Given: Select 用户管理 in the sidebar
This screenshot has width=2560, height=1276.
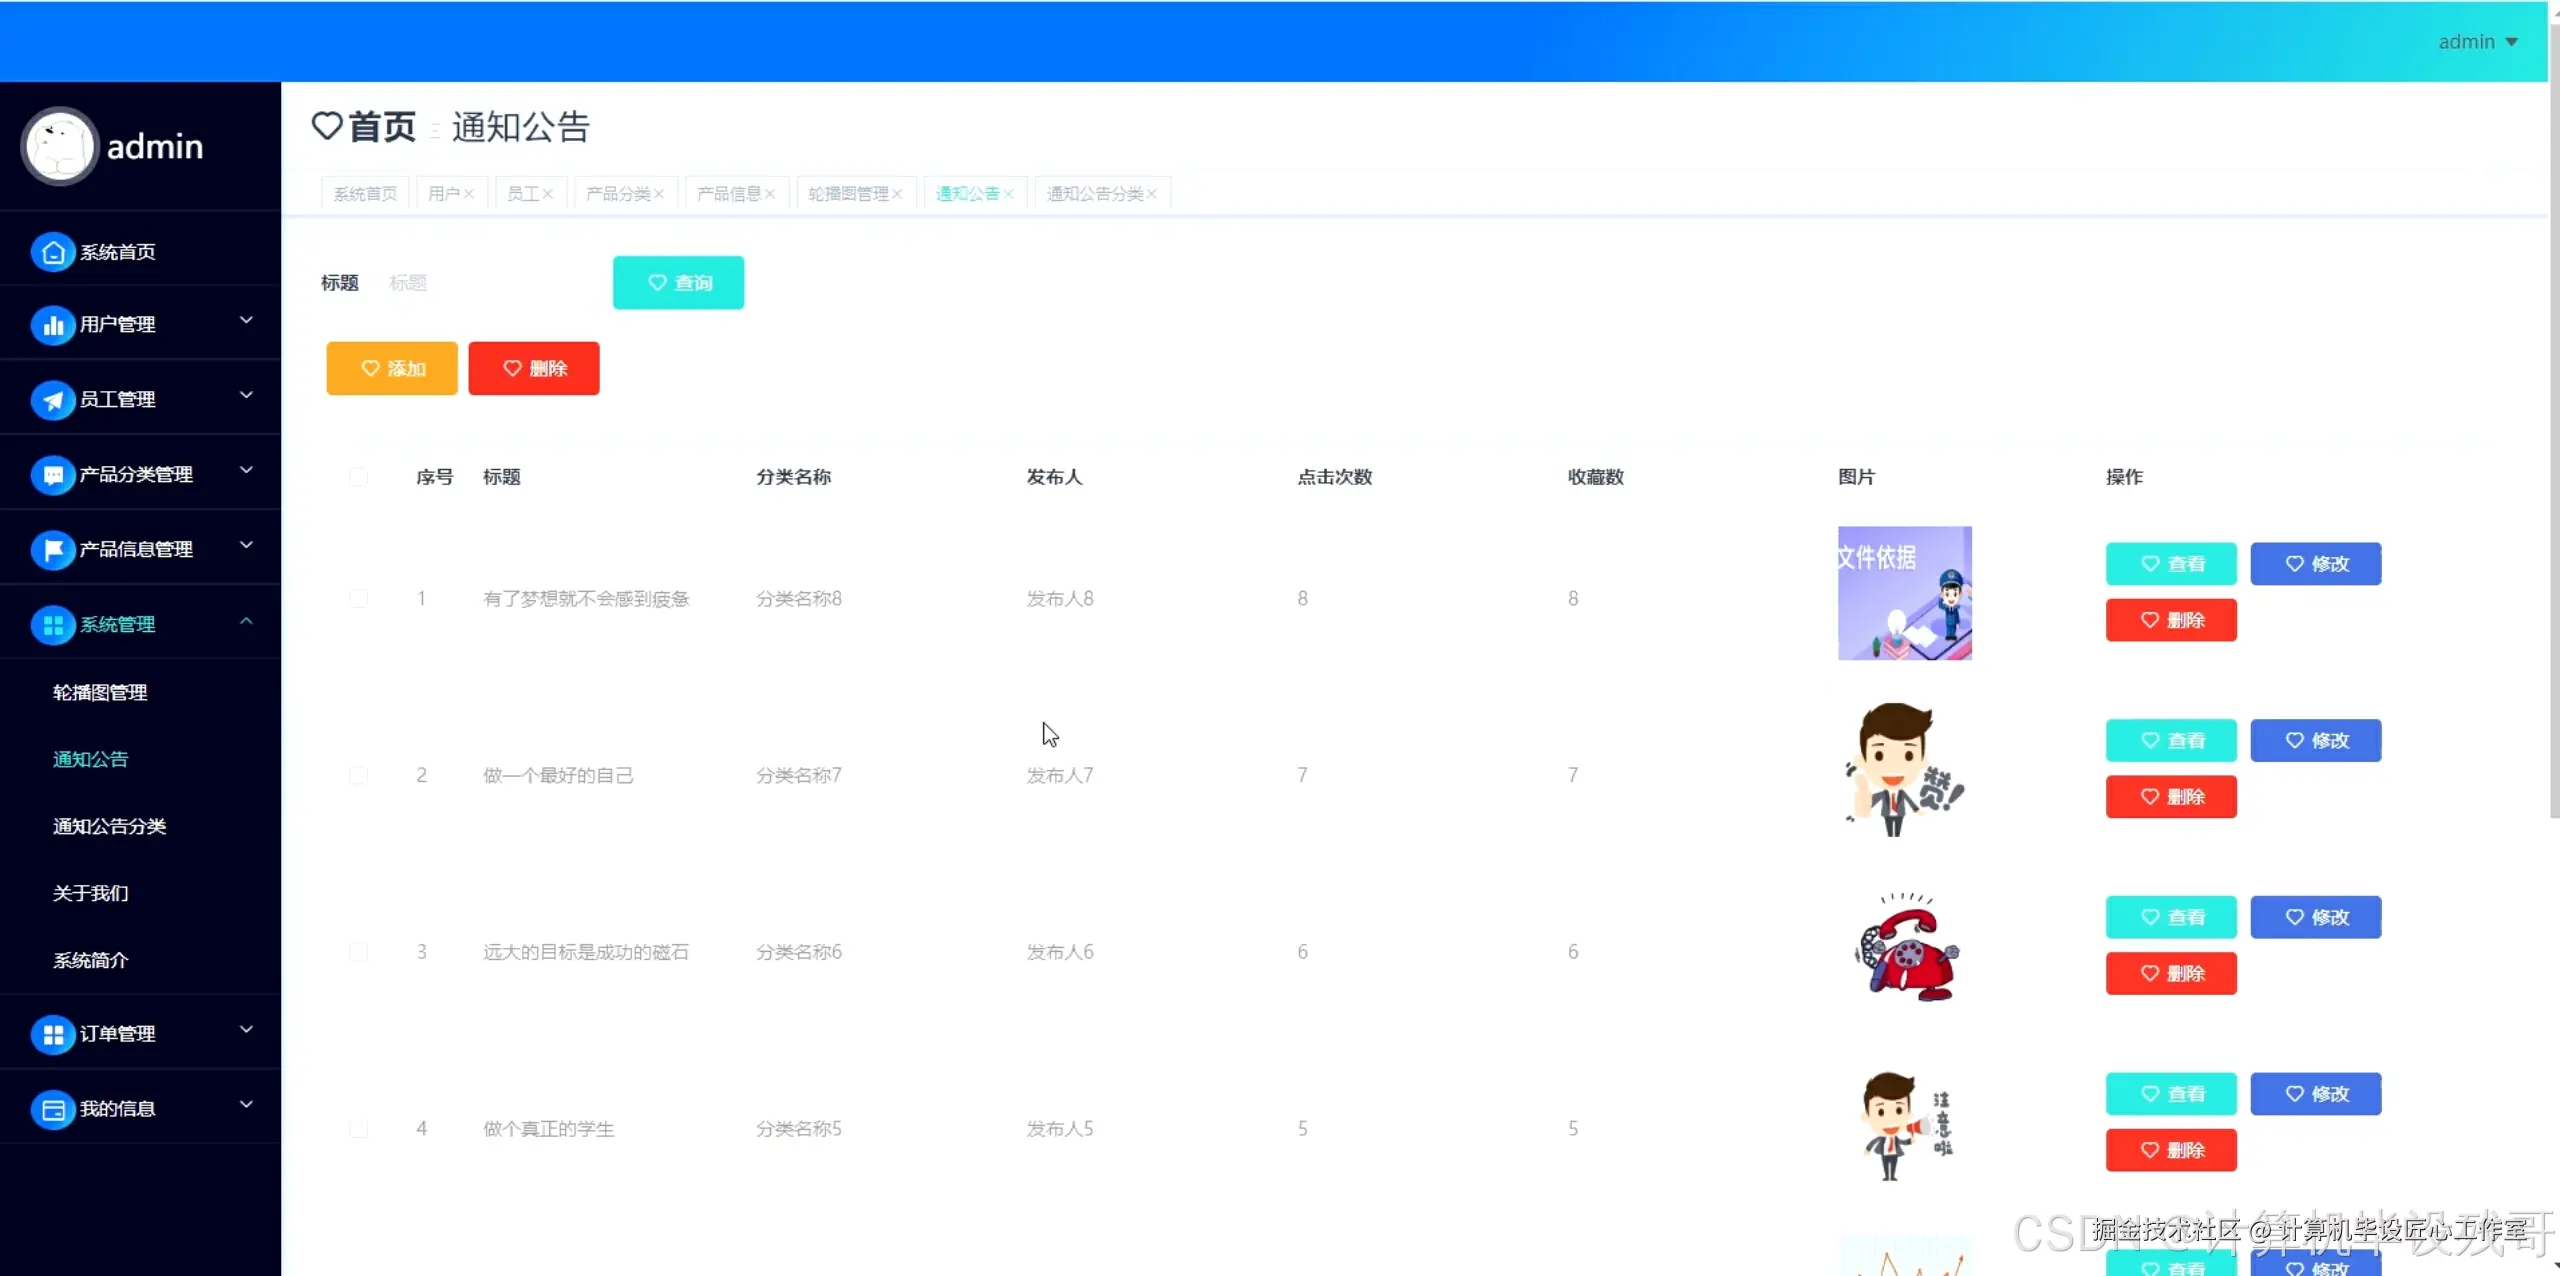Looking at the screenshot, I should (118, 324).
